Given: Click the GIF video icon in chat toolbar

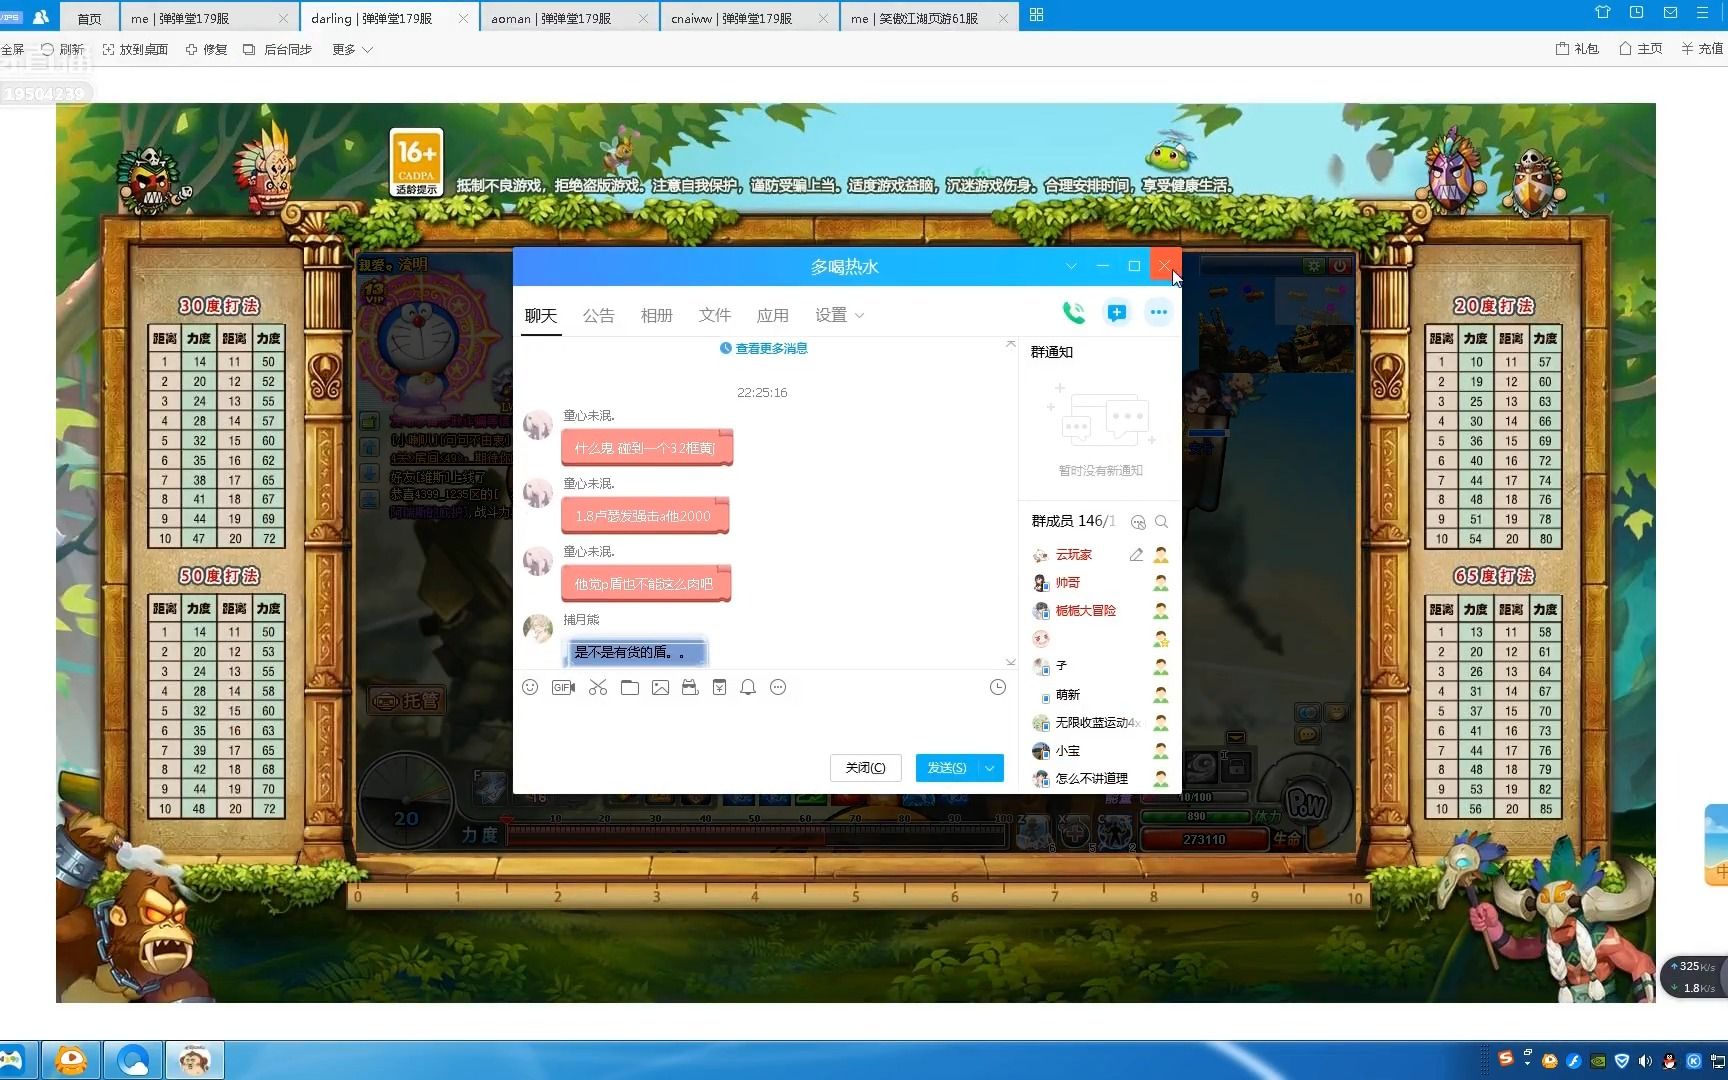Looking at the screenshot, I should tap(563, 687).
